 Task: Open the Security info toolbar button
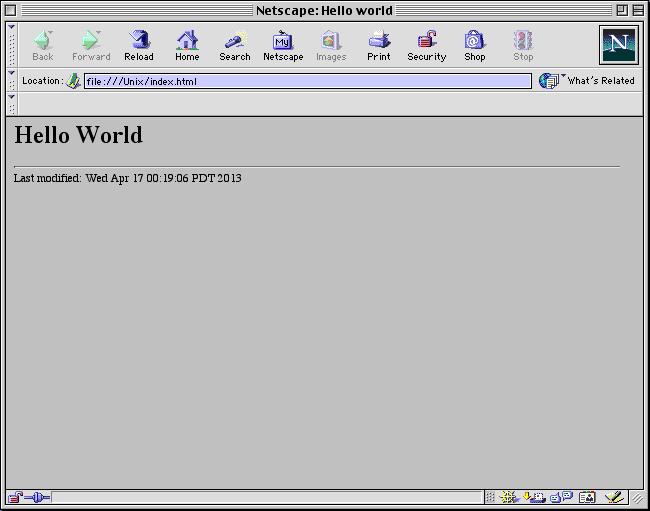427,46
